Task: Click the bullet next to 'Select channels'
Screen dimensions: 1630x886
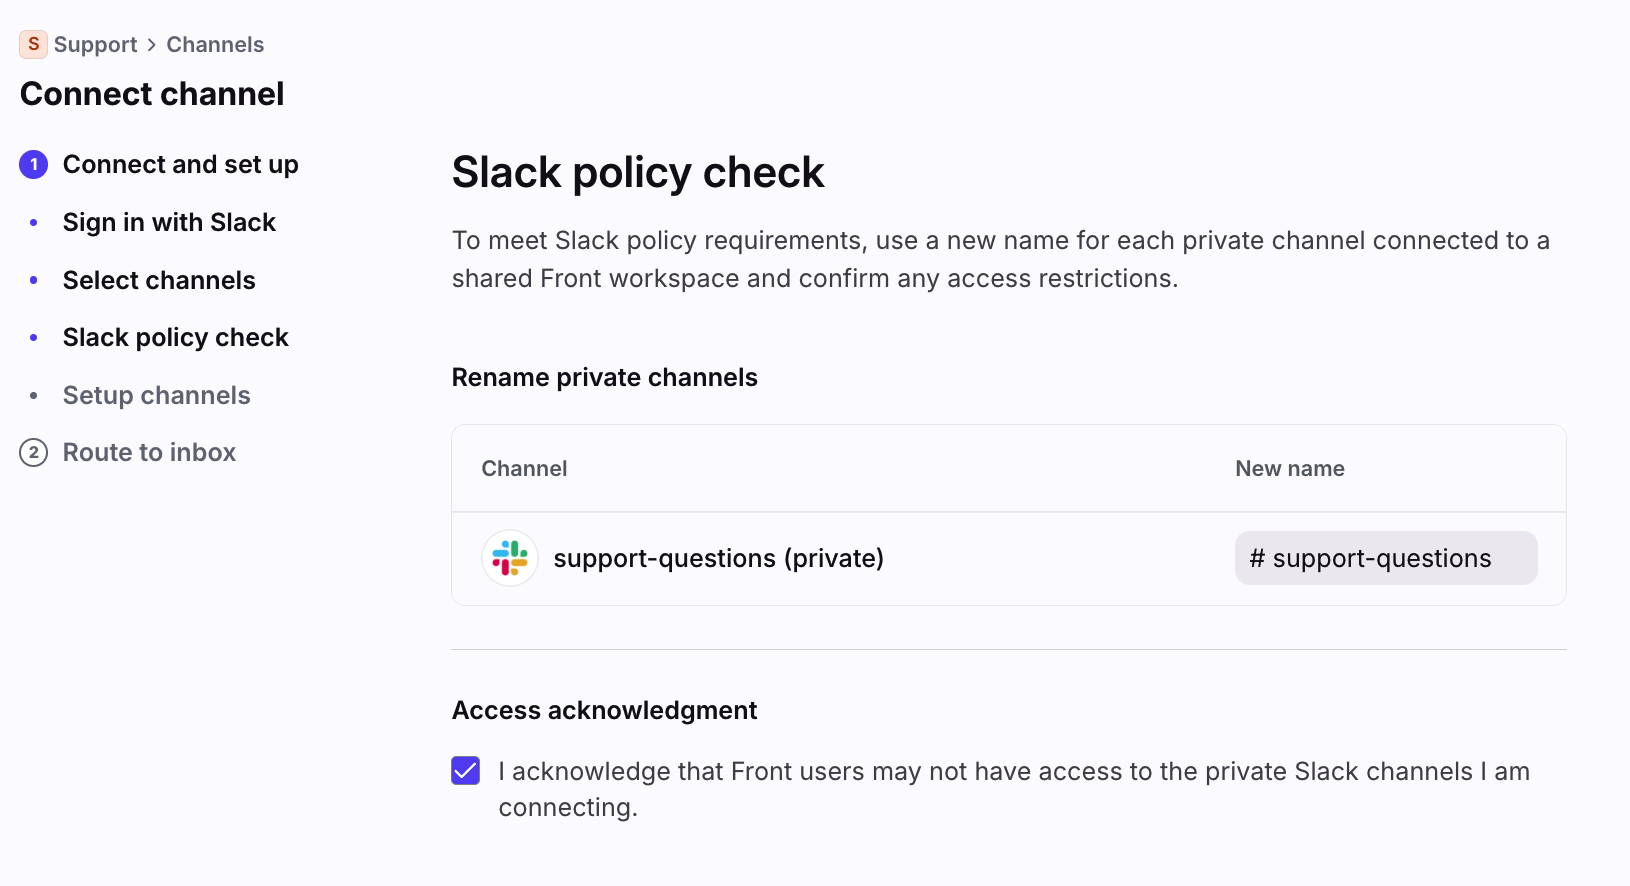Action: point(34,281)
